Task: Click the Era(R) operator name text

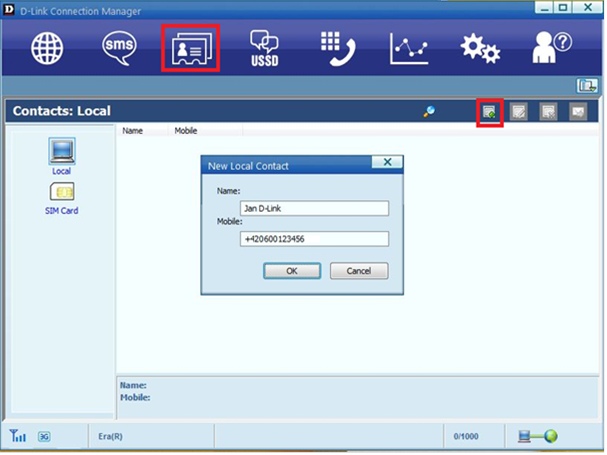Action: [110, 436]
